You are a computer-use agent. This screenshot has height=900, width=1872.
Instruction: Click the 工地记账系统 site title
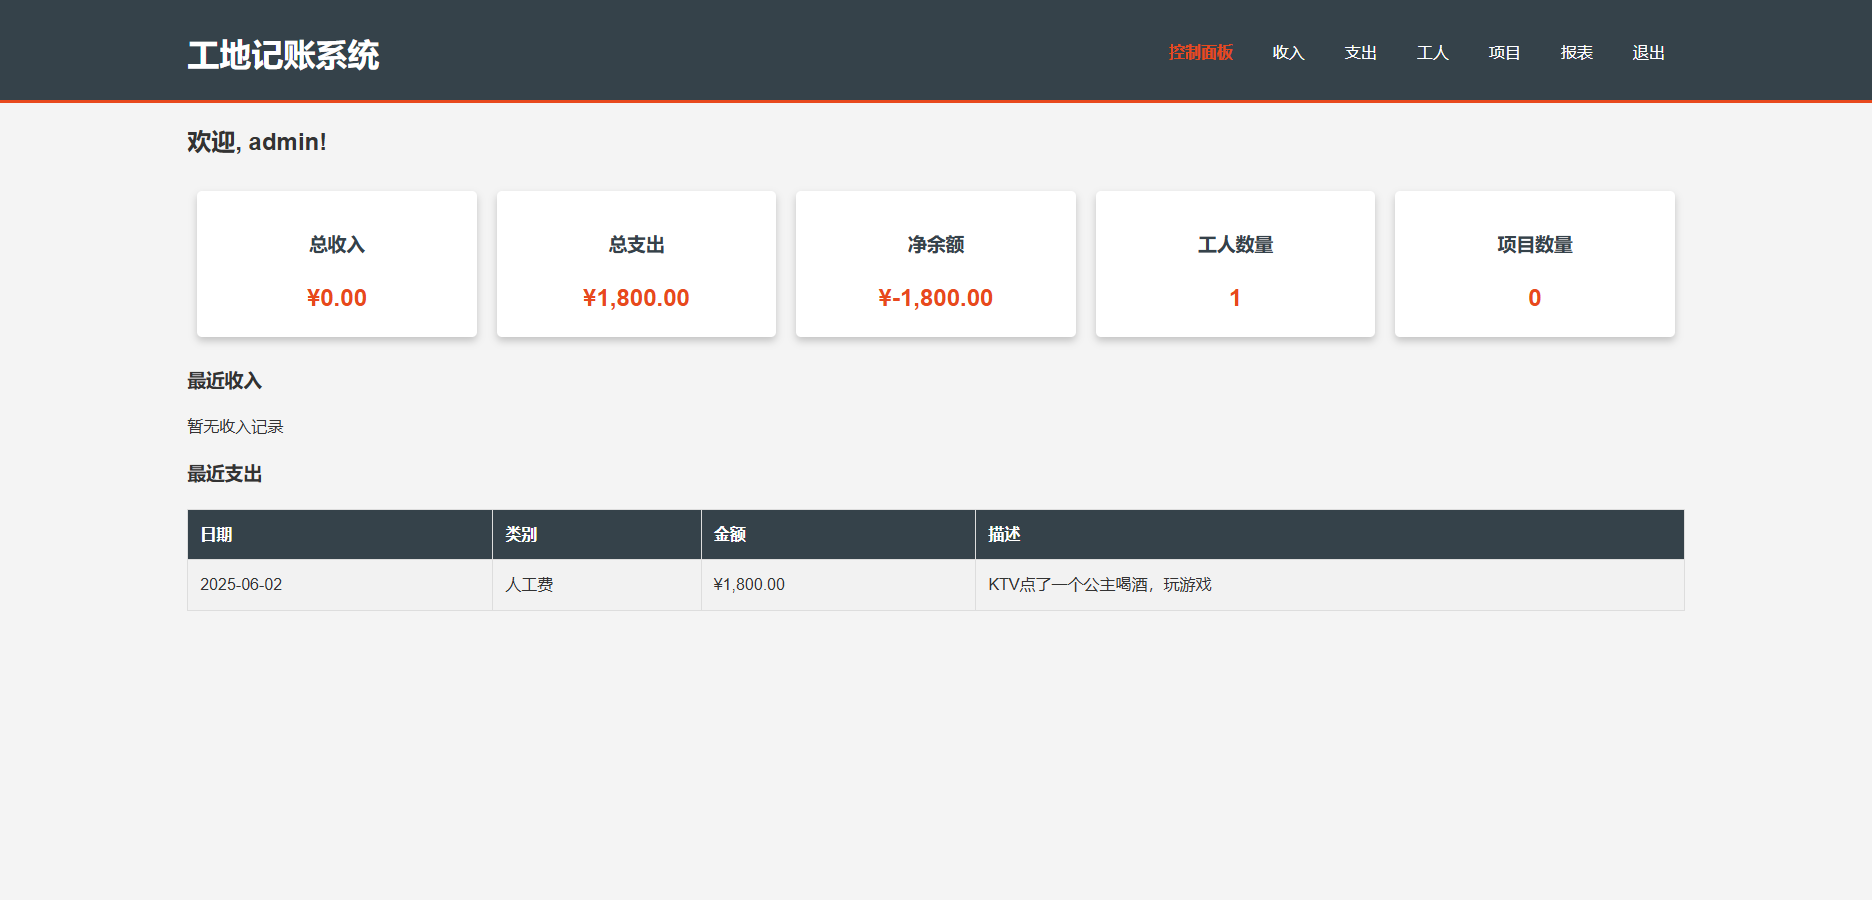click(x=284, y=55)
